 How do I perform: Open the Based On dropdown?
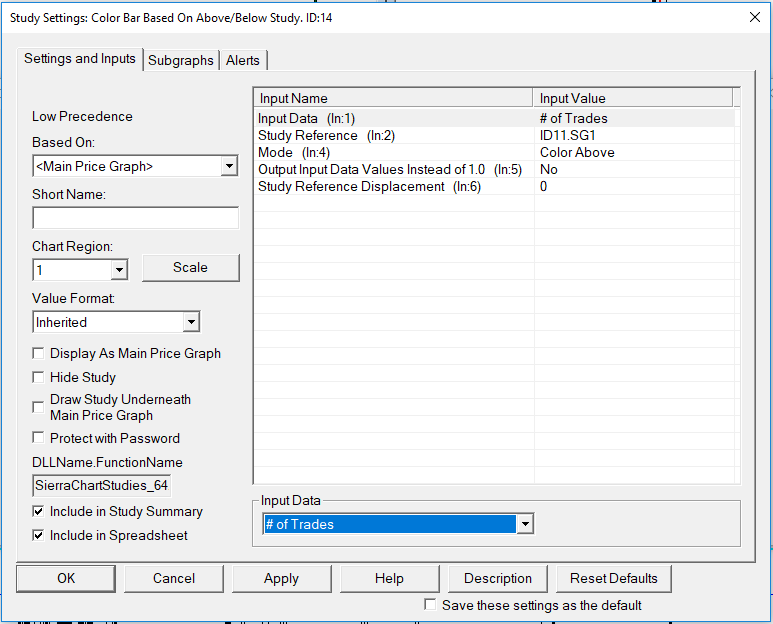(229, 166)
